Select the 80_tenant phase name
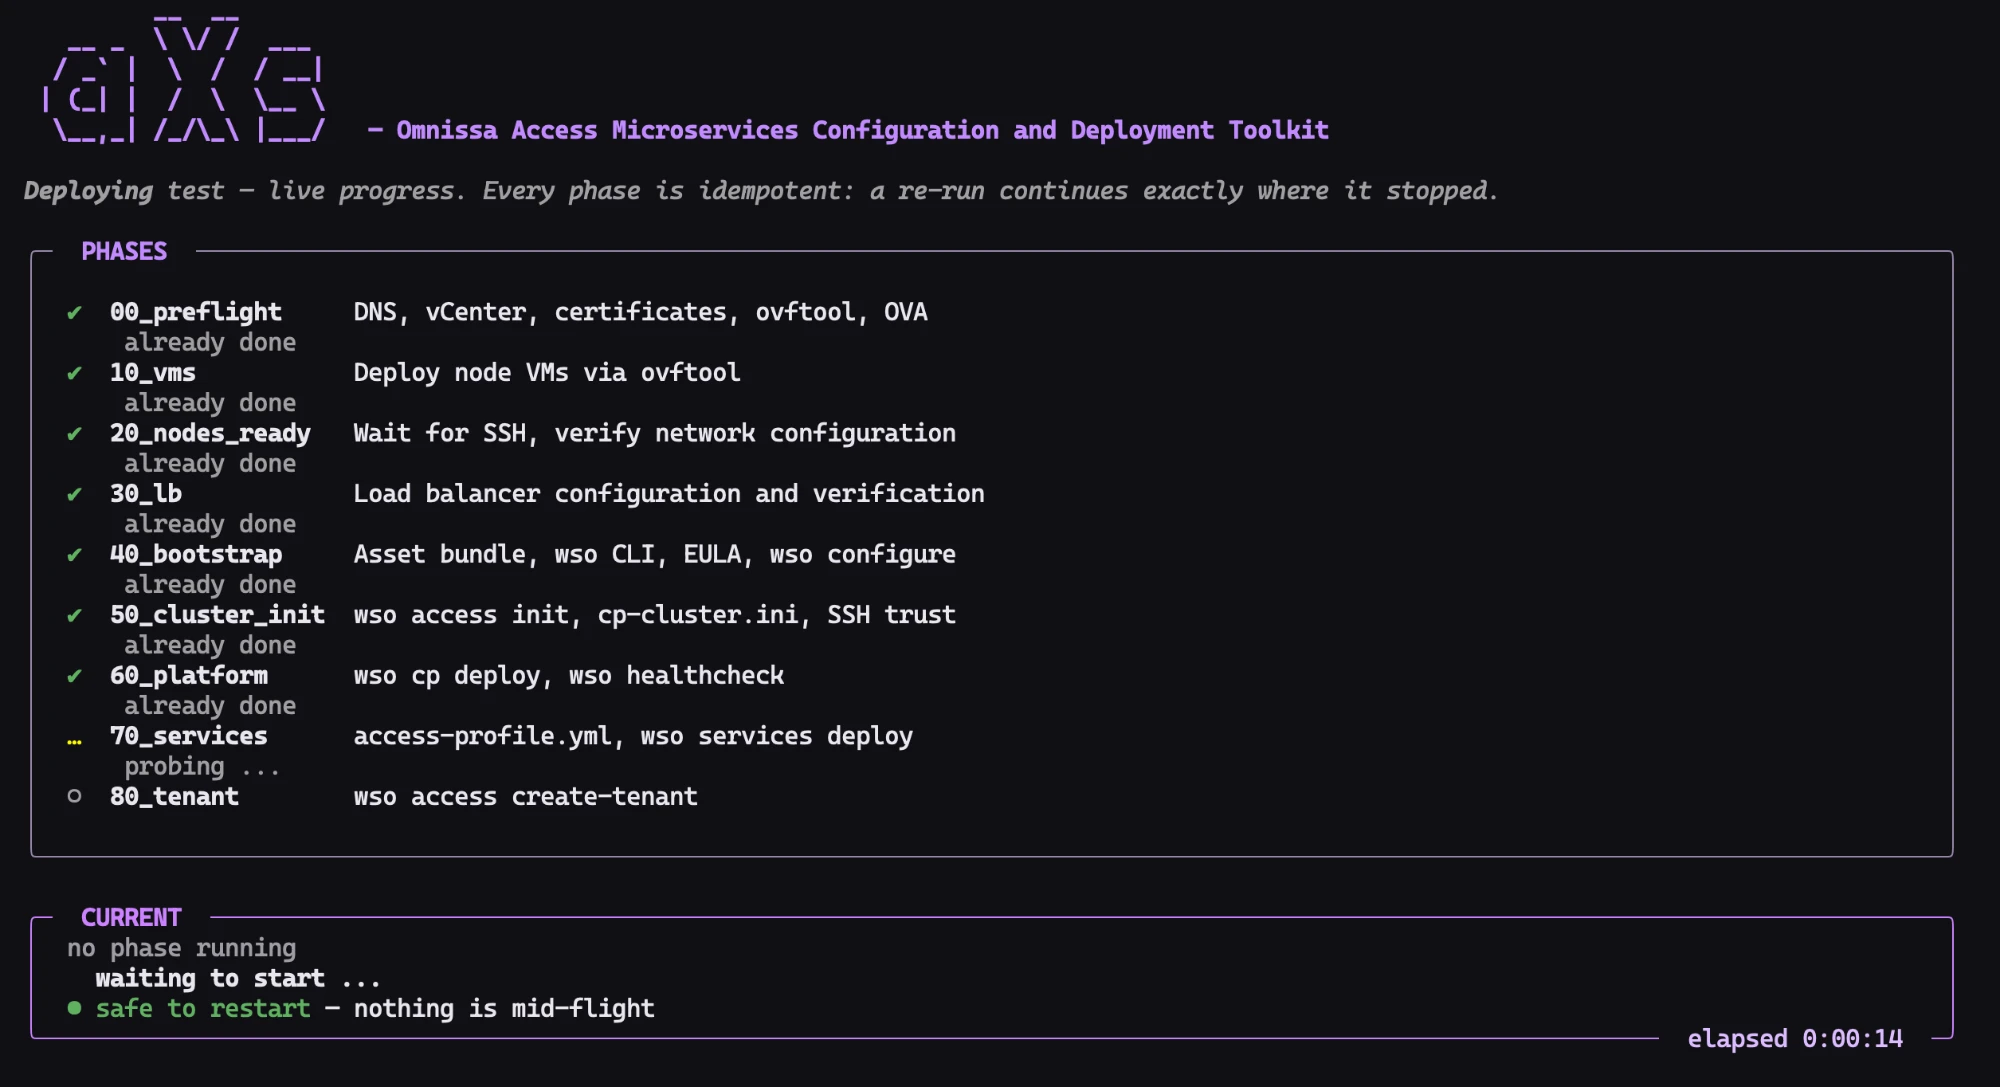Screen dimensions: 2000x1087 (x=174, y=797)
